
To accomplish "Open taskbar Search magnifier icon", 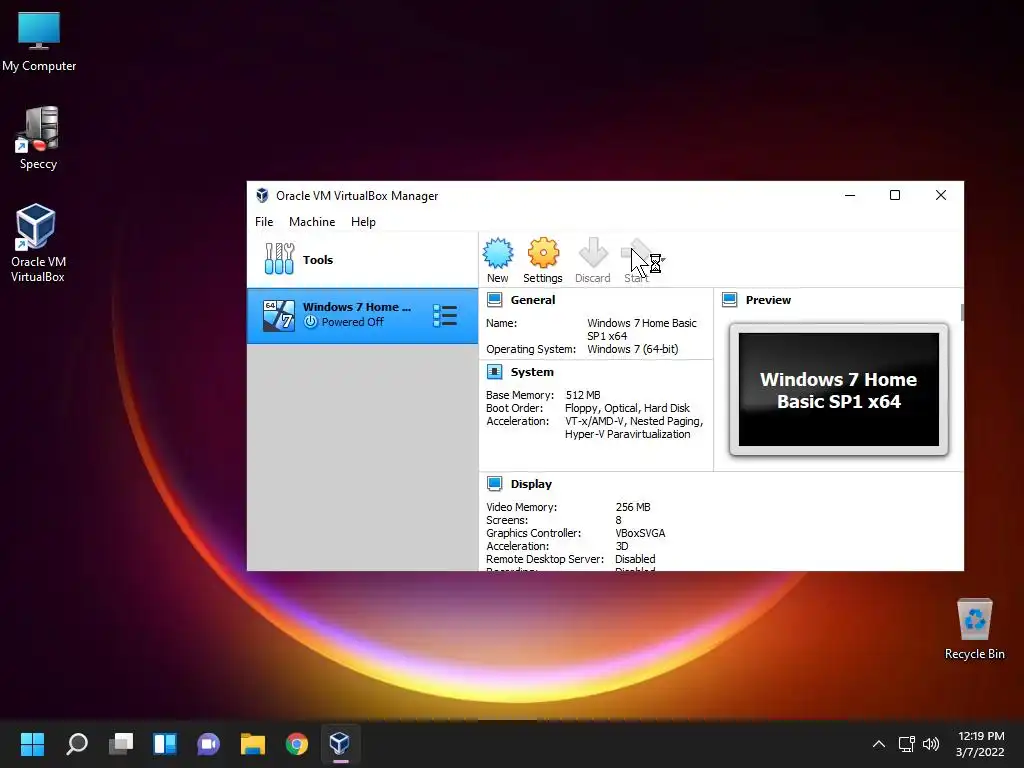I will 76,743.
